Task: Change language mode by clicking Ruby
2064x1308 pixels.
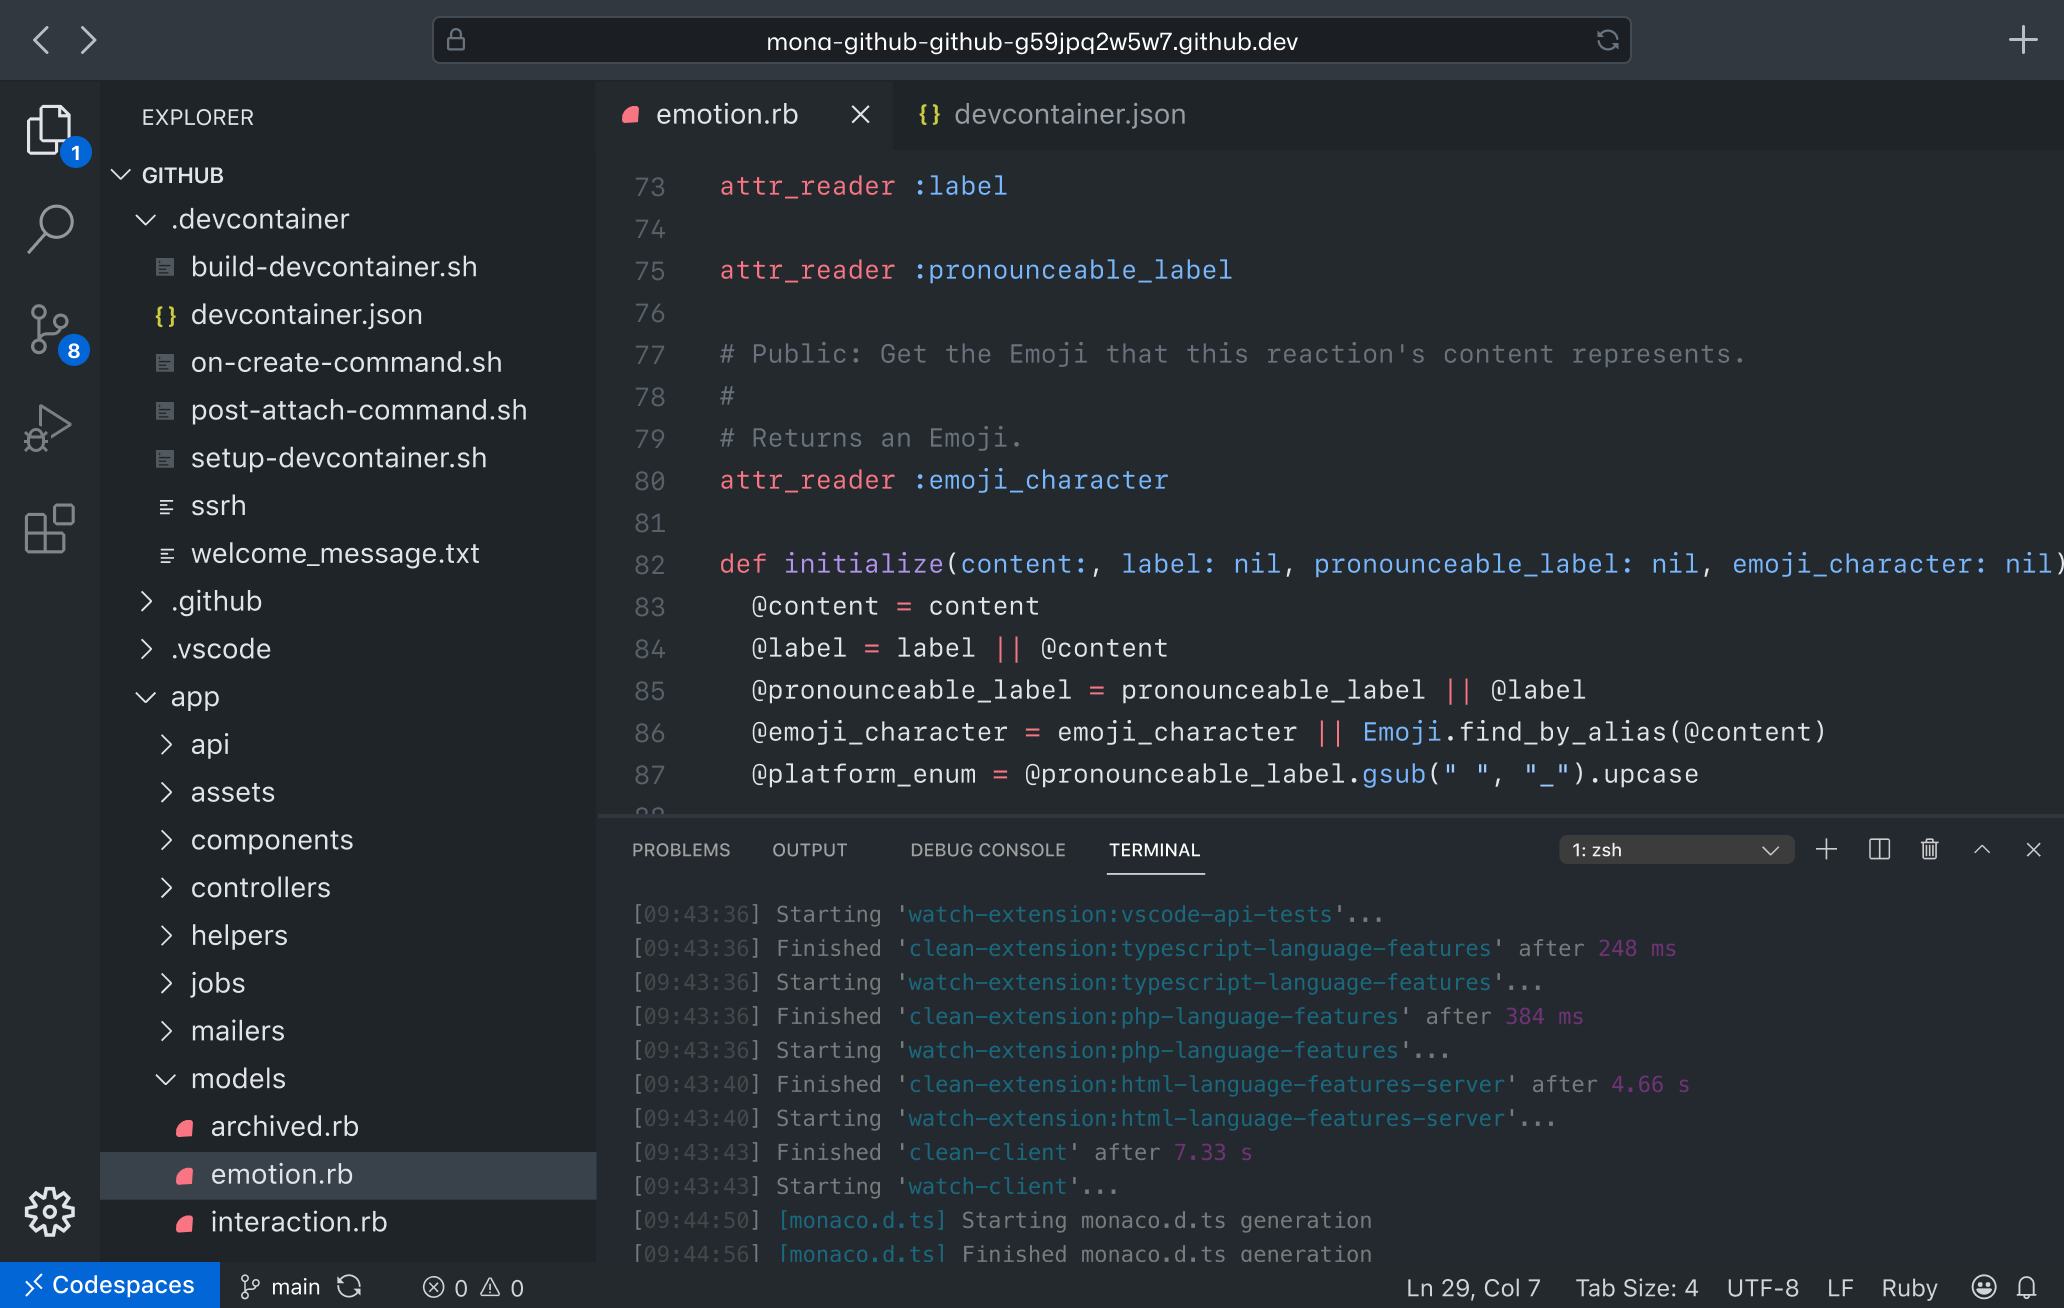Action: tap(1909, 1287)
